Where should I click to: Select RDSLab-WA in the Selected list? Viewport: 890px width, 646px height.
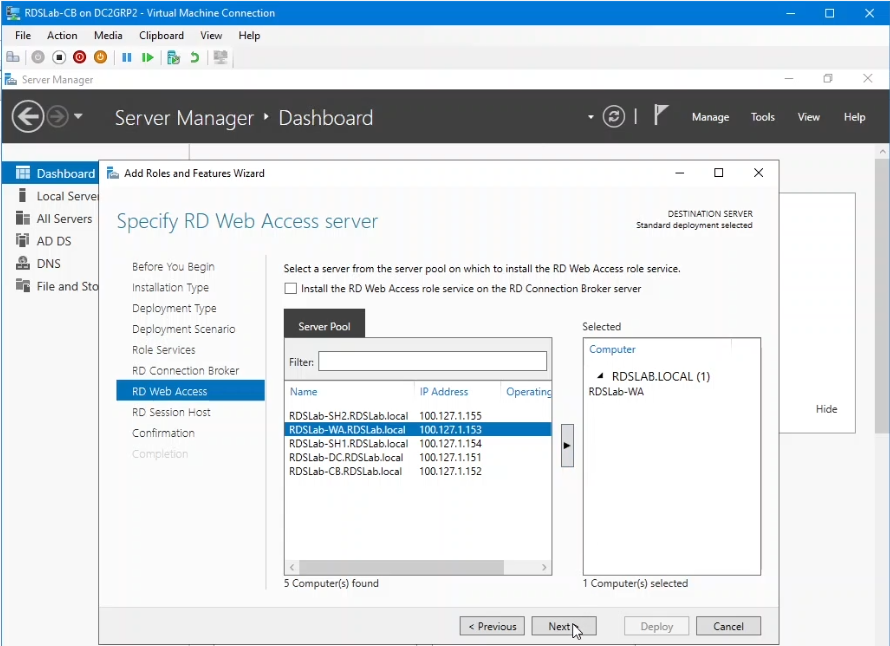(x=616, y=392)
